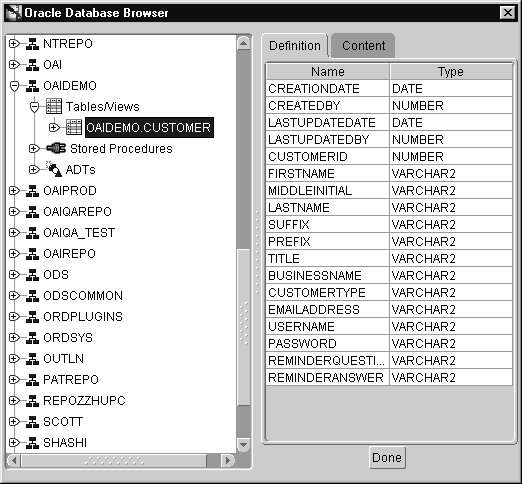The height and width of the screenshot is (484, 522).
Task: Click the ORDSYS schema icon
Action: [32, 338]
